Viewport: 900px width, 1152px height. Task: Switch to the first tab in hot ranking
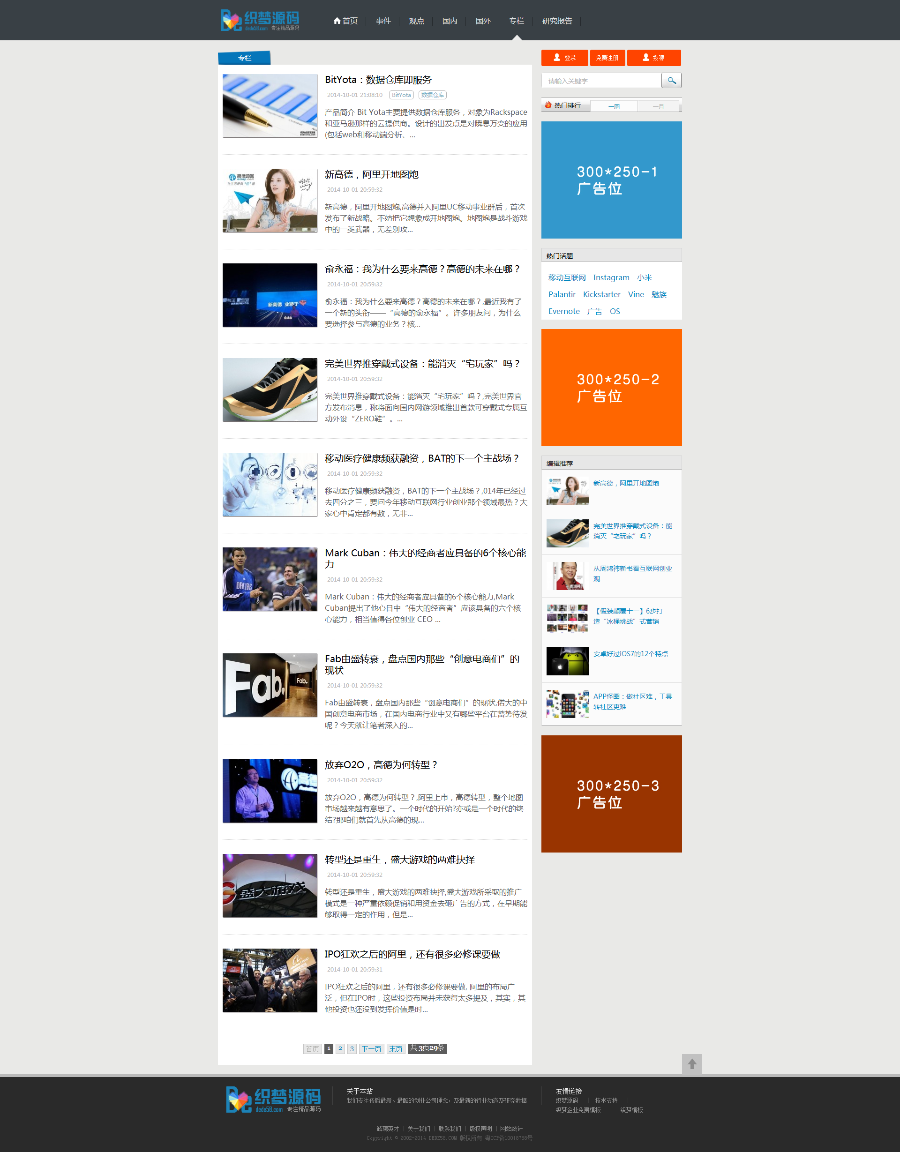pyautogui.click(x=615, y=106)
